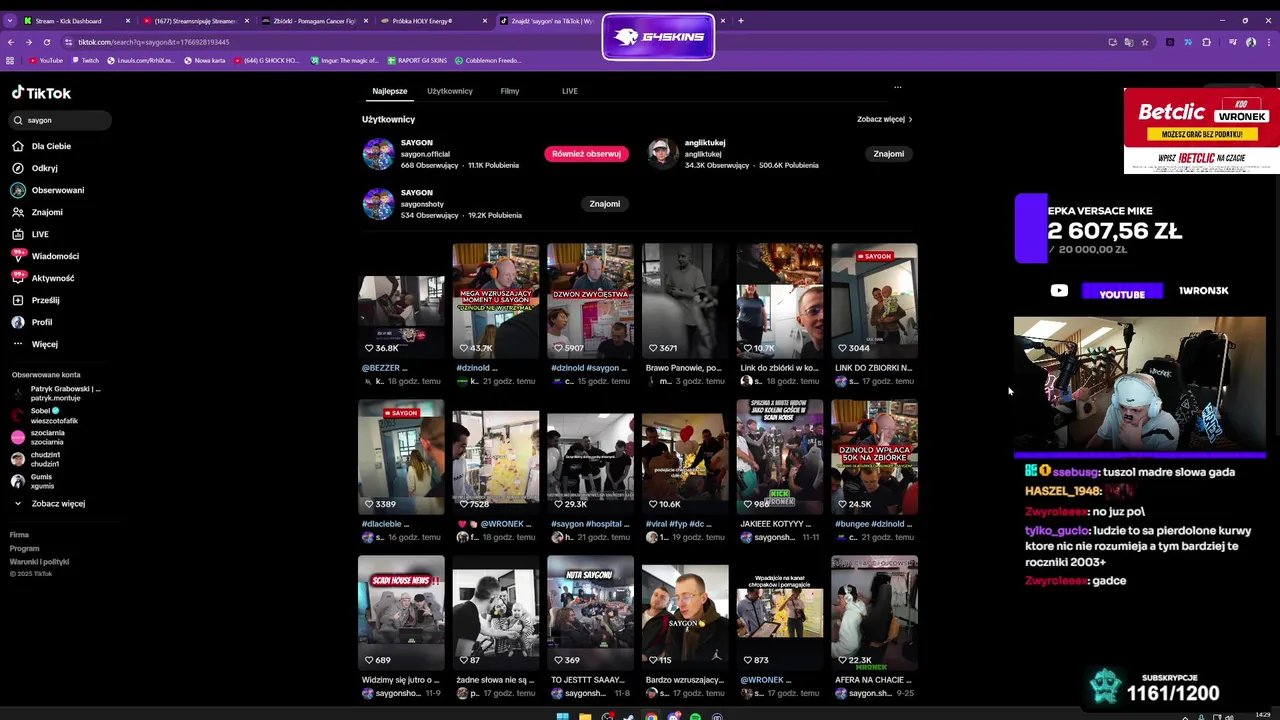Viewport: 1280px width, 720px height.
Task: Open szociarnia followed account
Action: [40, 437]
